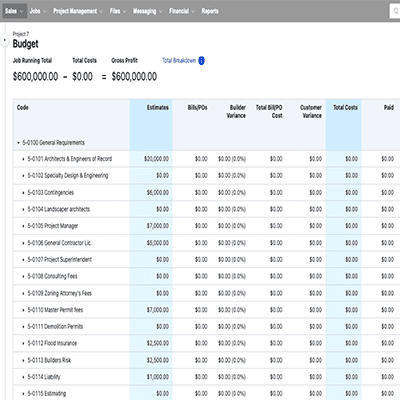Click Builder Variance cell for Consulting Fees
This screenshot has width=400, height=400.
232,276
